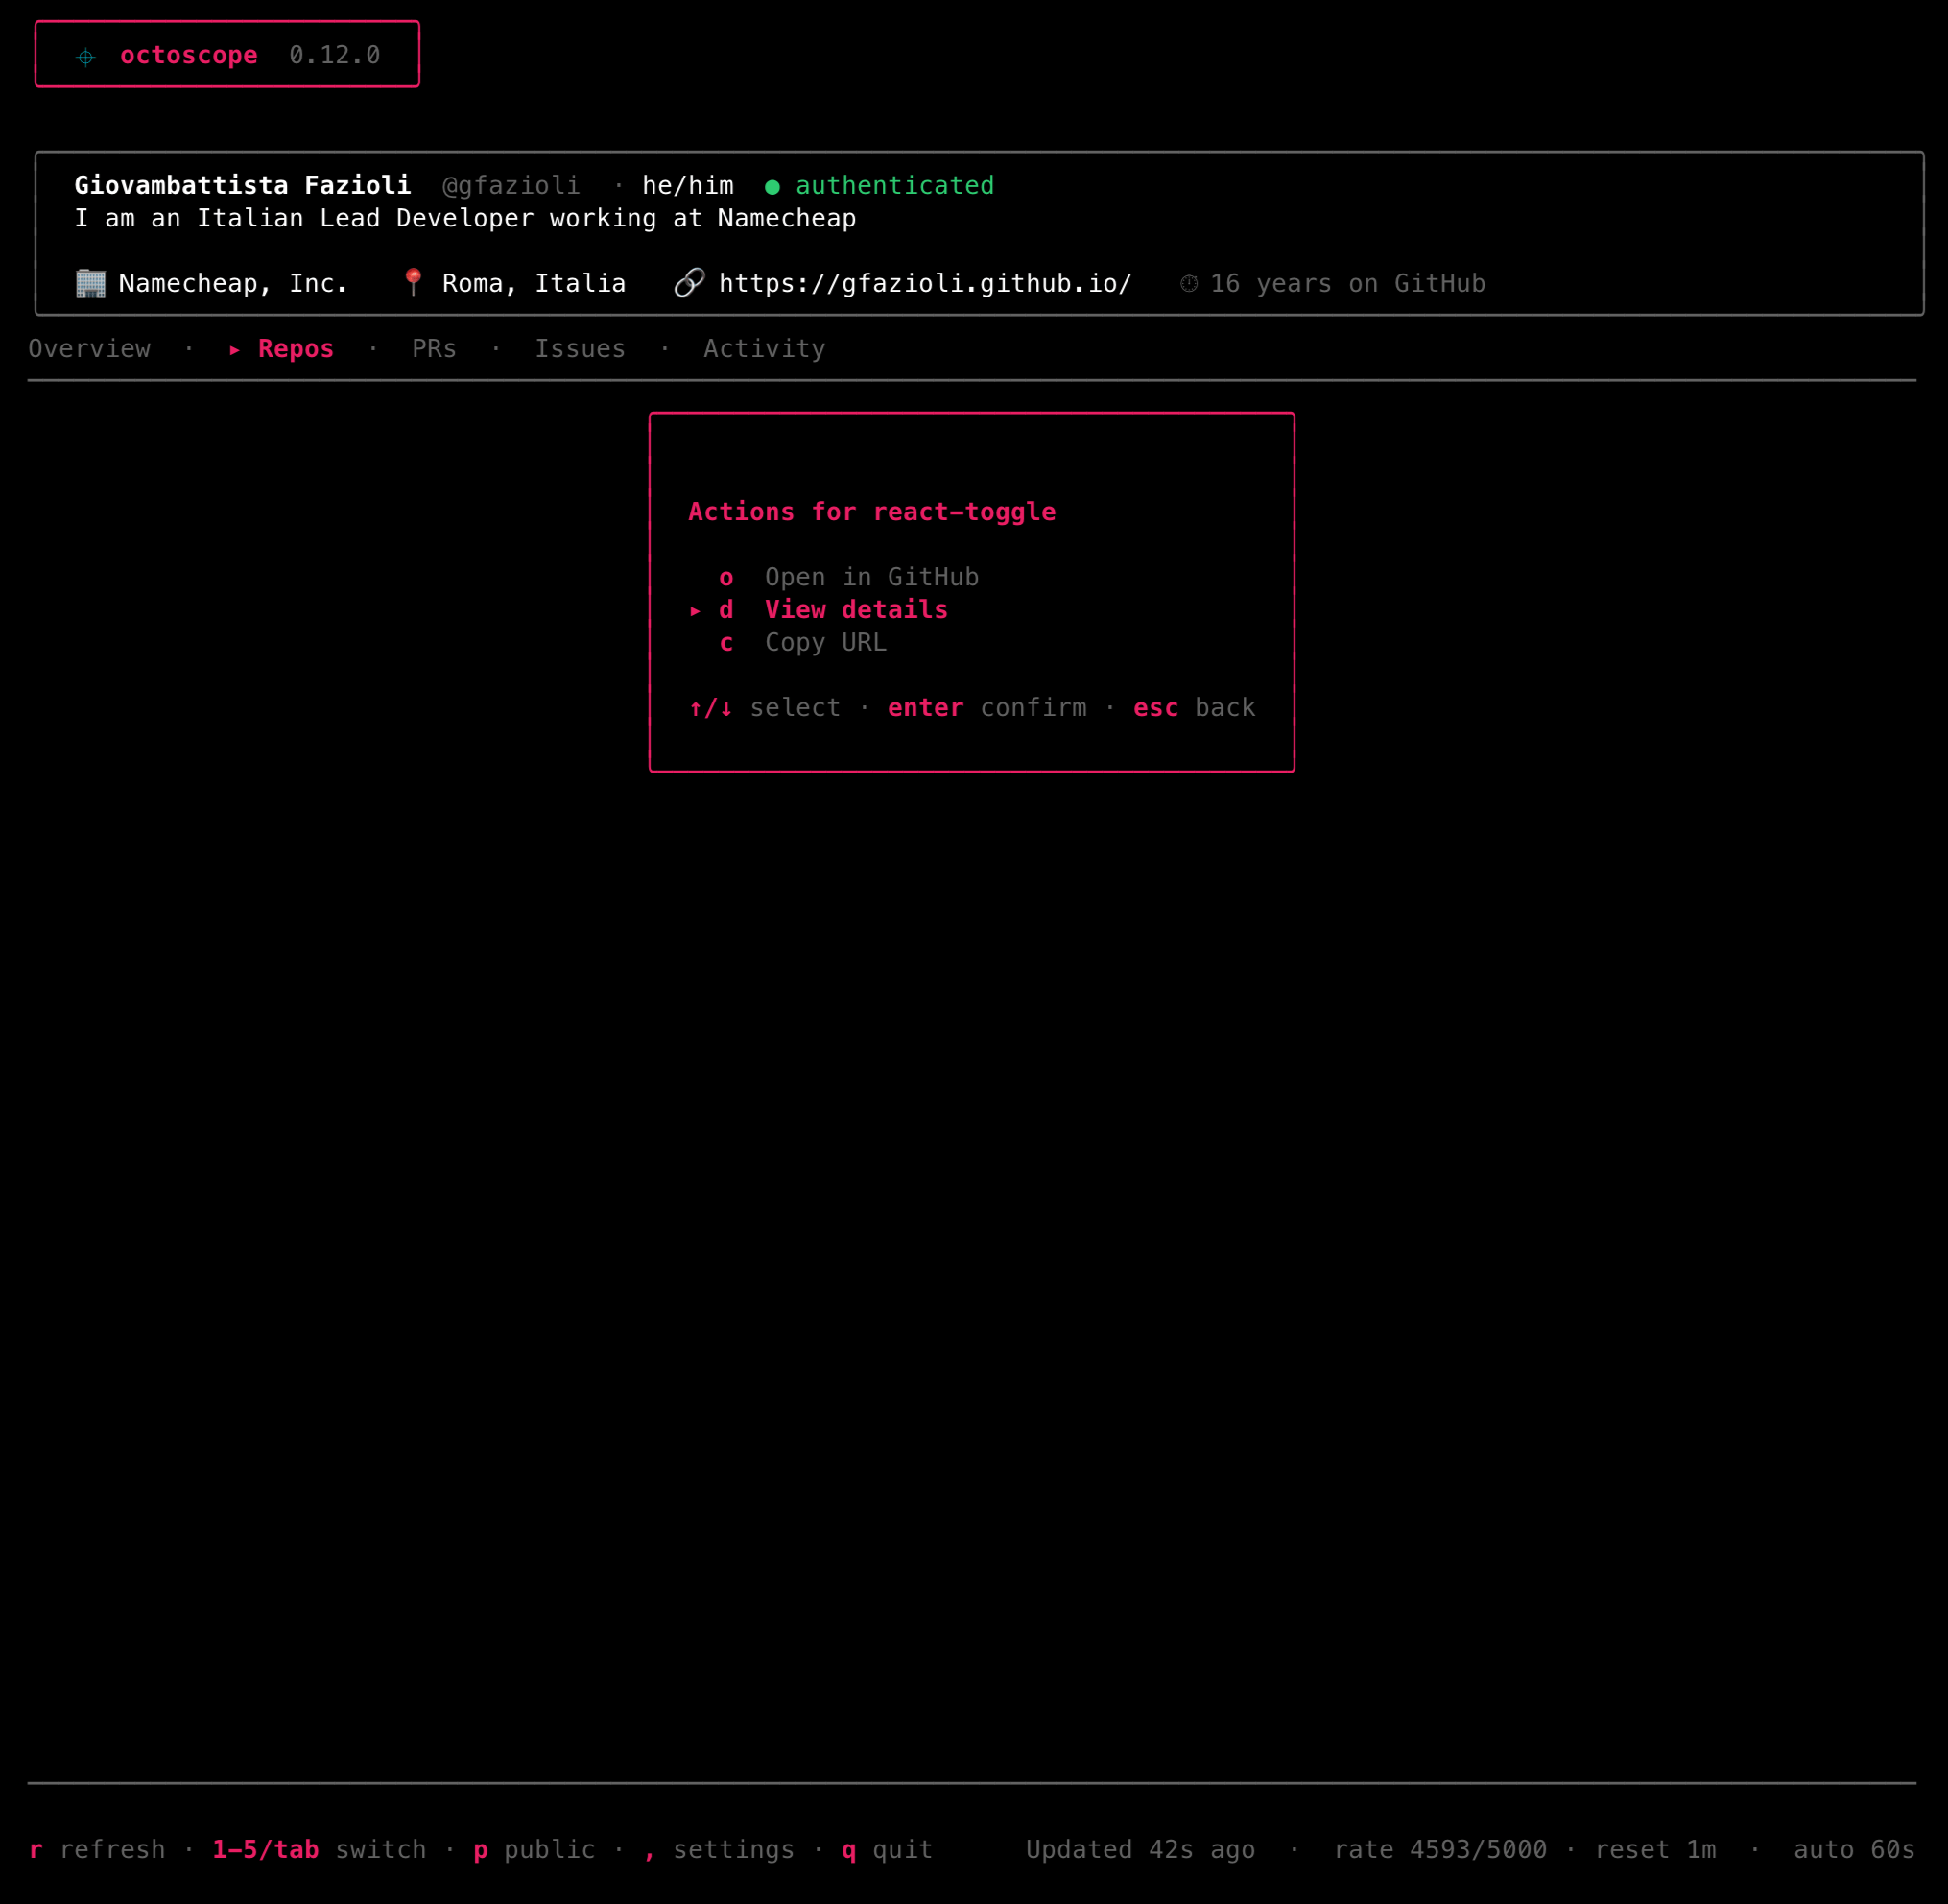The height and width of the screenshot is (1904, 1948).
Task: Click the @gfazioli username
Action: 511,185
